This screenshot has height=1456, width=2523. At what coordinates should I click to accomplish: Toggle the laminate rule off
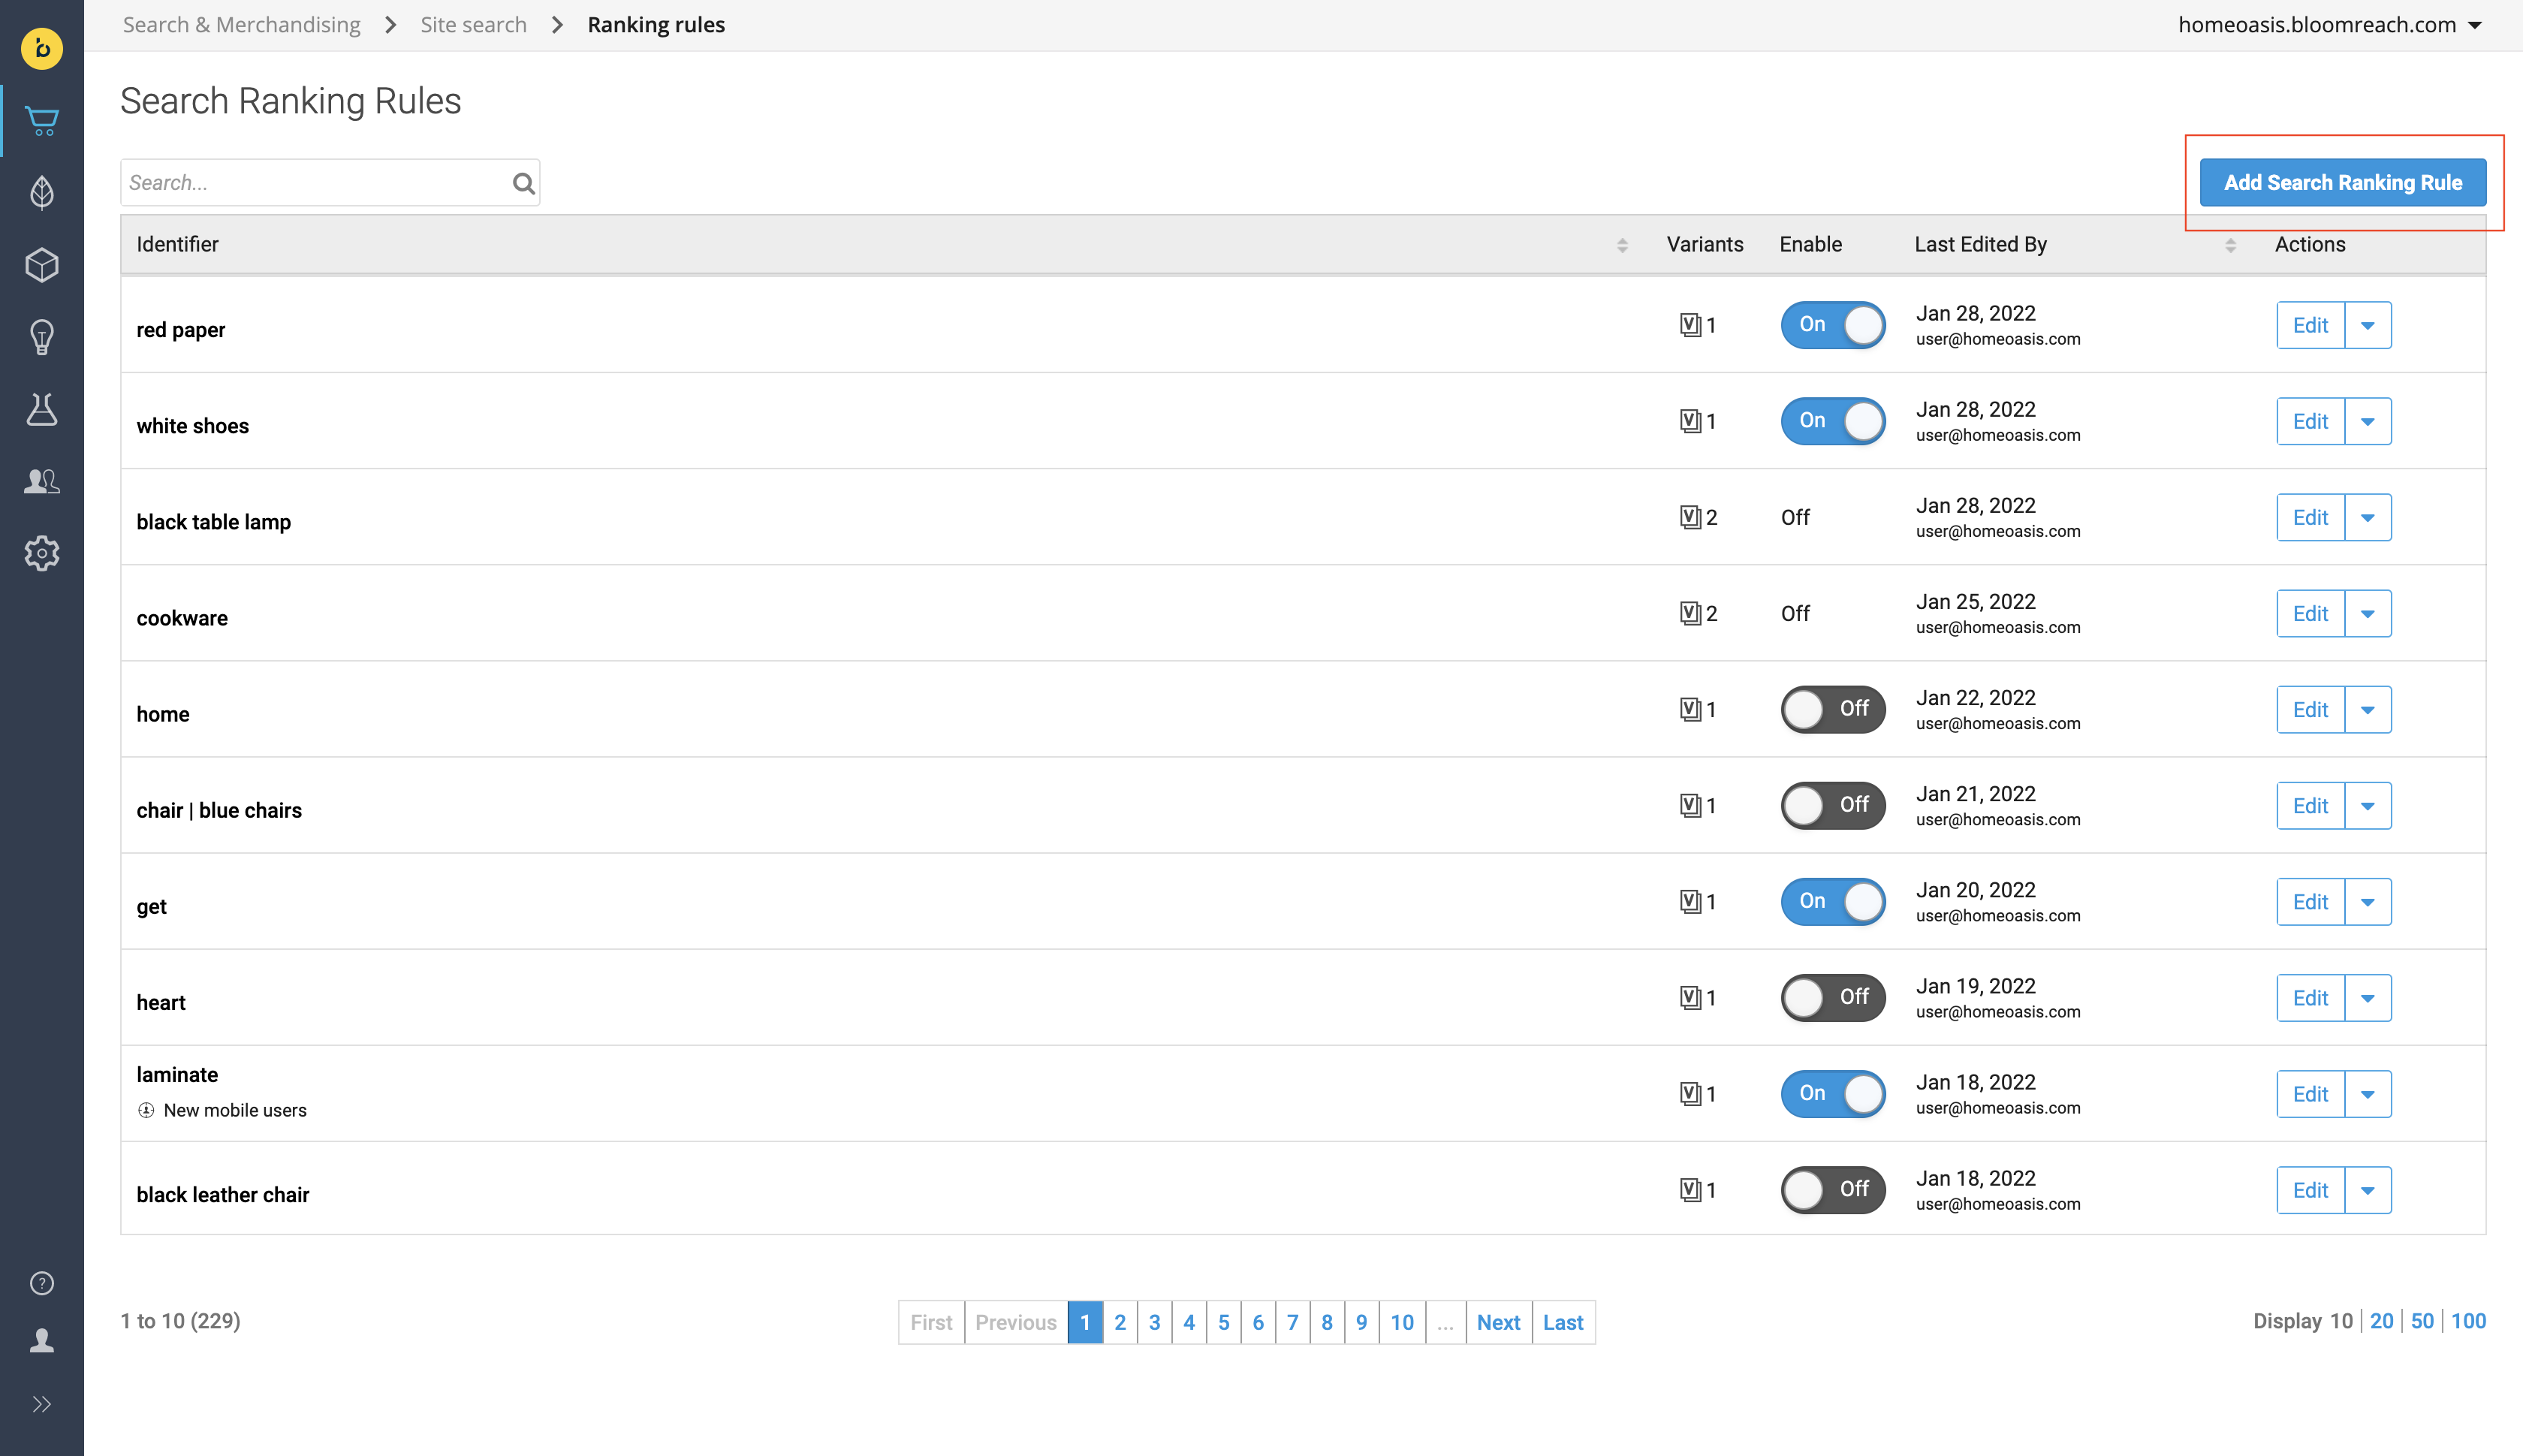(1832, 1093)
